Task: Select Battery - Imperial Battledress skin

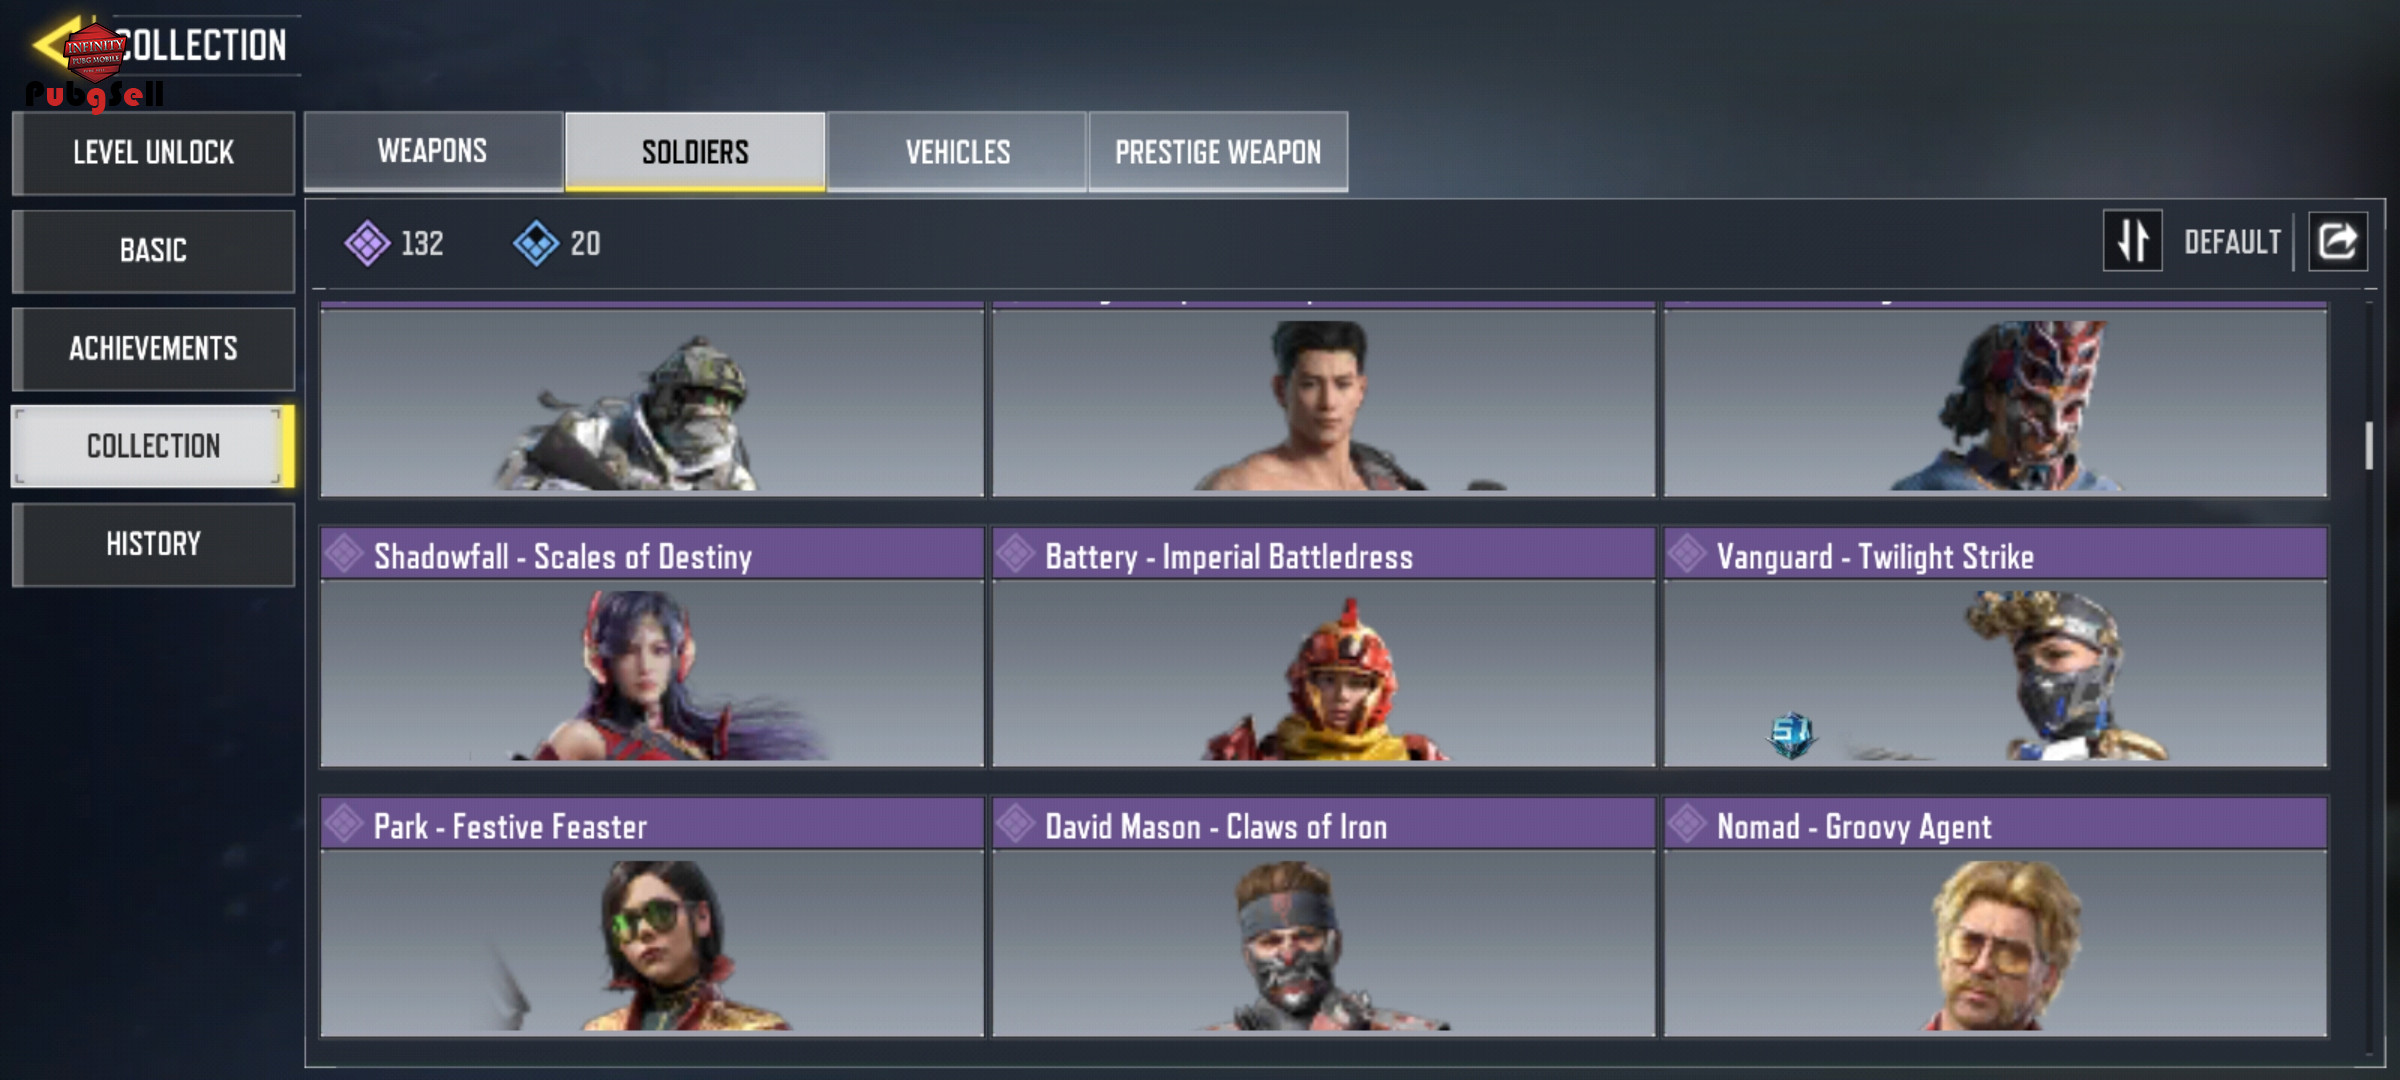Action: [1323, 648]
